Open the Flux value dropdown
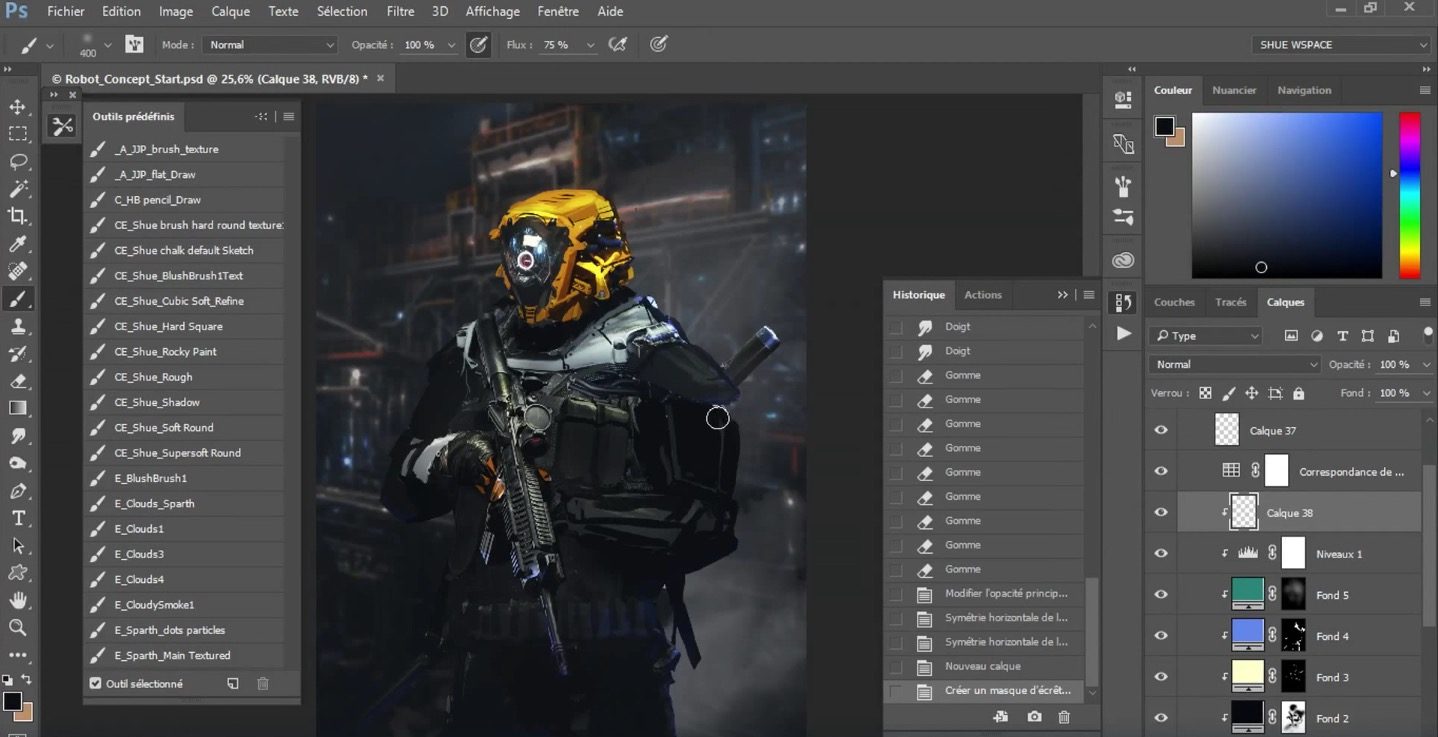Screen dimensions: 1438x737 click(x=590, y=45)
